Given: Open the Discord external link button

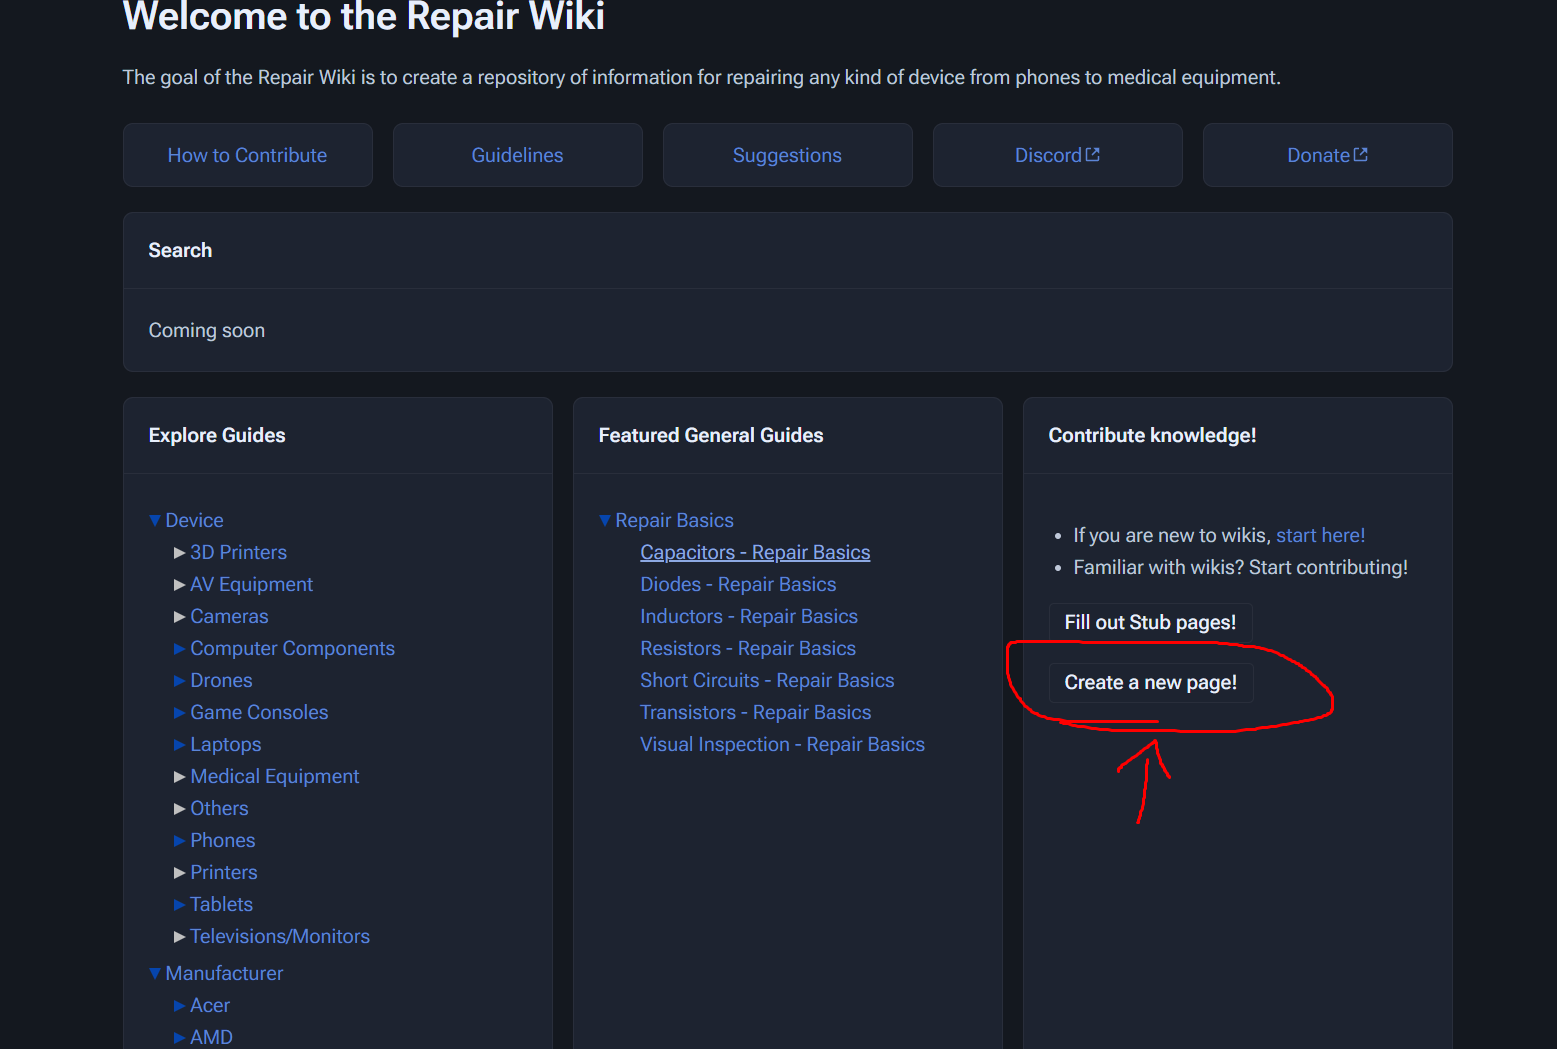Looking at the screenshot, I should pyautogui.click(x=1057, y=155).
